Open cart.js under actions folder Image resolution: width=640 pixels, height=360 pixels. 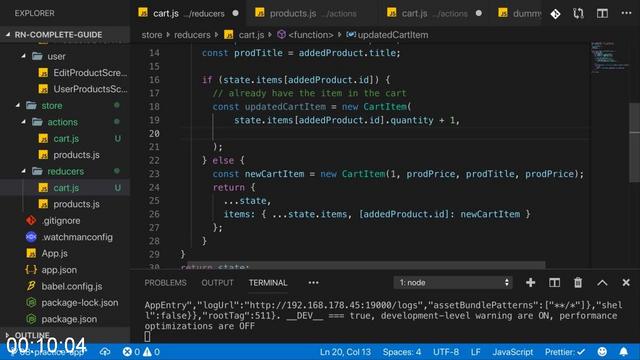click(x=65, y=138)
